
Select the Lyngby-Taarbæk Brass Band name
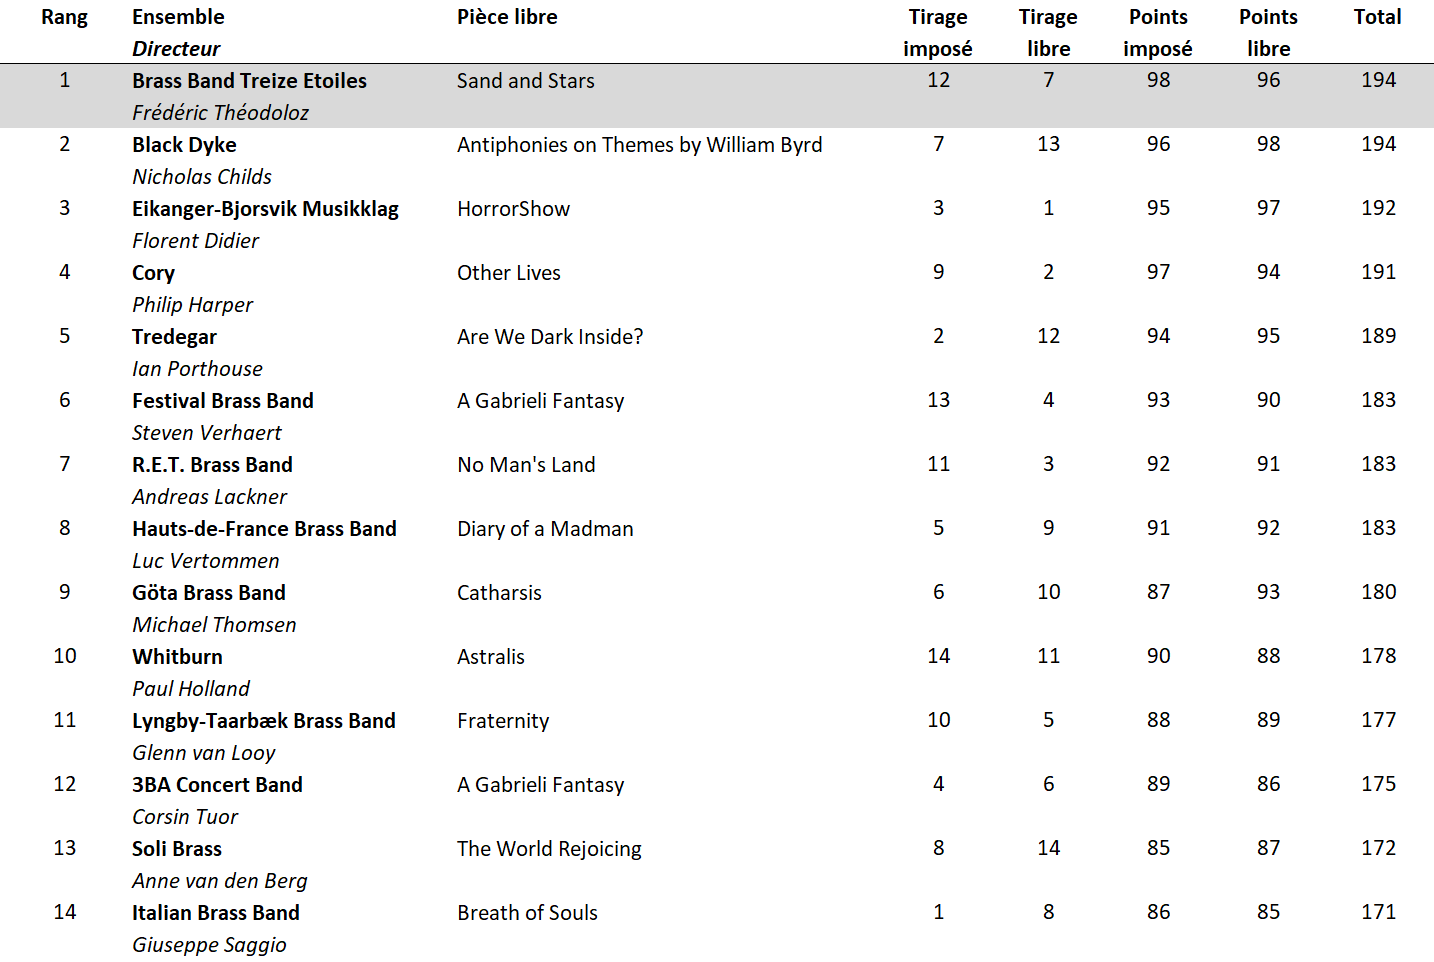[264, 721]
